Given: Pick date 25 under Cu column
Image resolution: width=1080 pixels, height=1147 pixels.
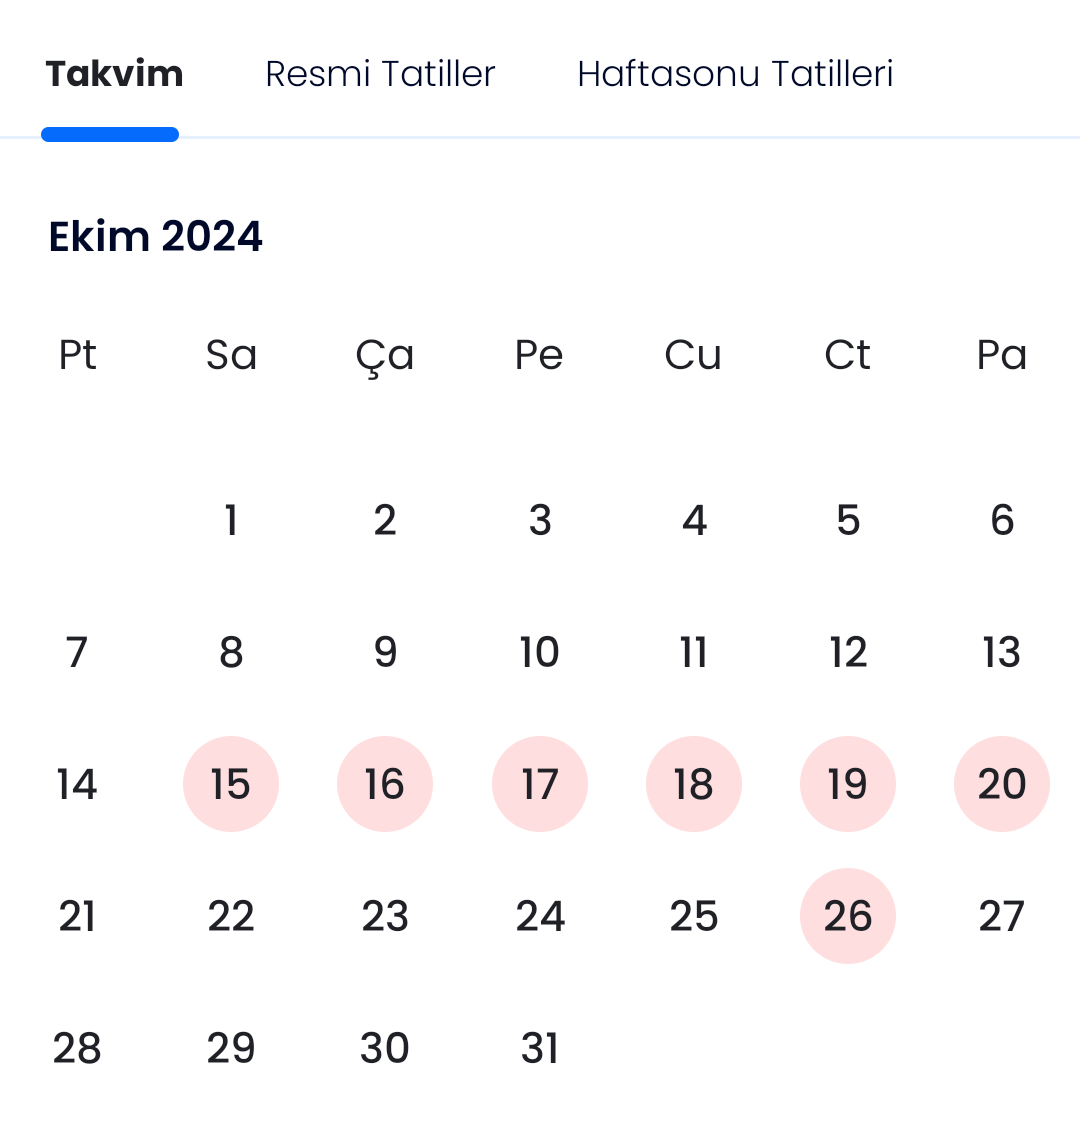Looking at the screenshot, I should [x=694, y=916].
